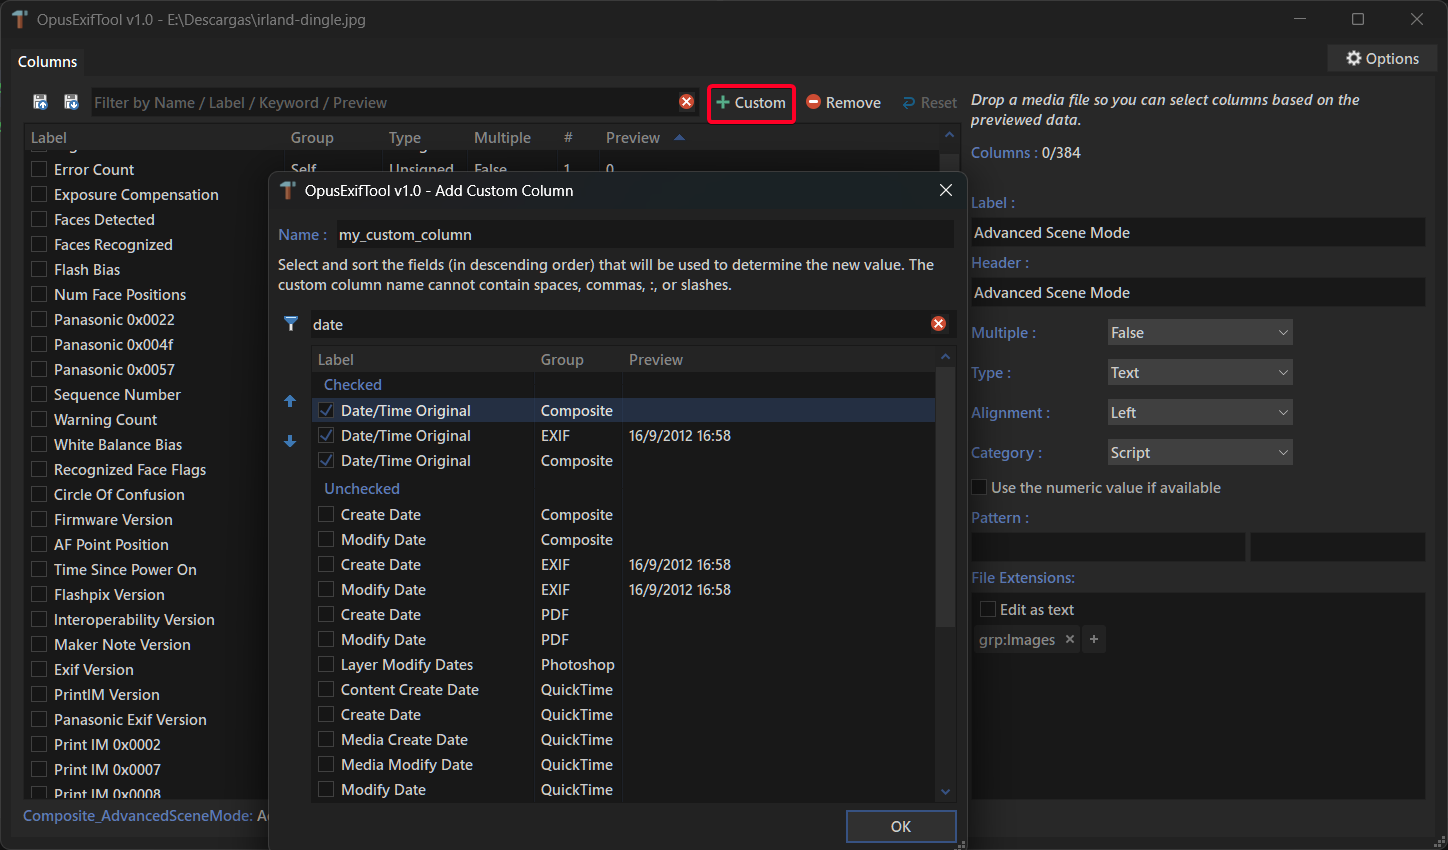Viewport: 1448px width, 850px height.
Task: Move selected field down with arrow
Action: click(290, 441)
